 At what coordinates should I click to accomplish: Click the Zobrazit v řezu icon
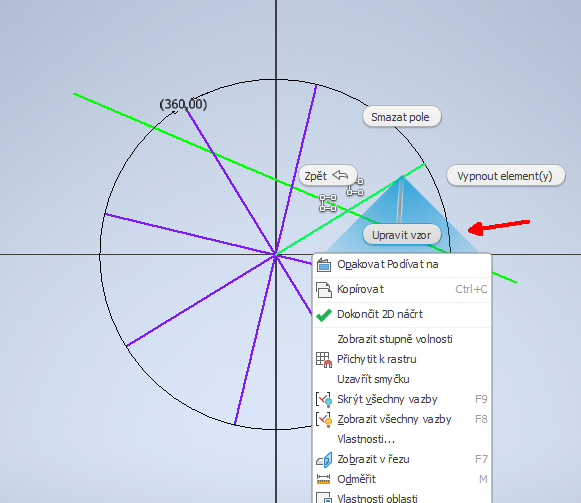pos(323,460)
